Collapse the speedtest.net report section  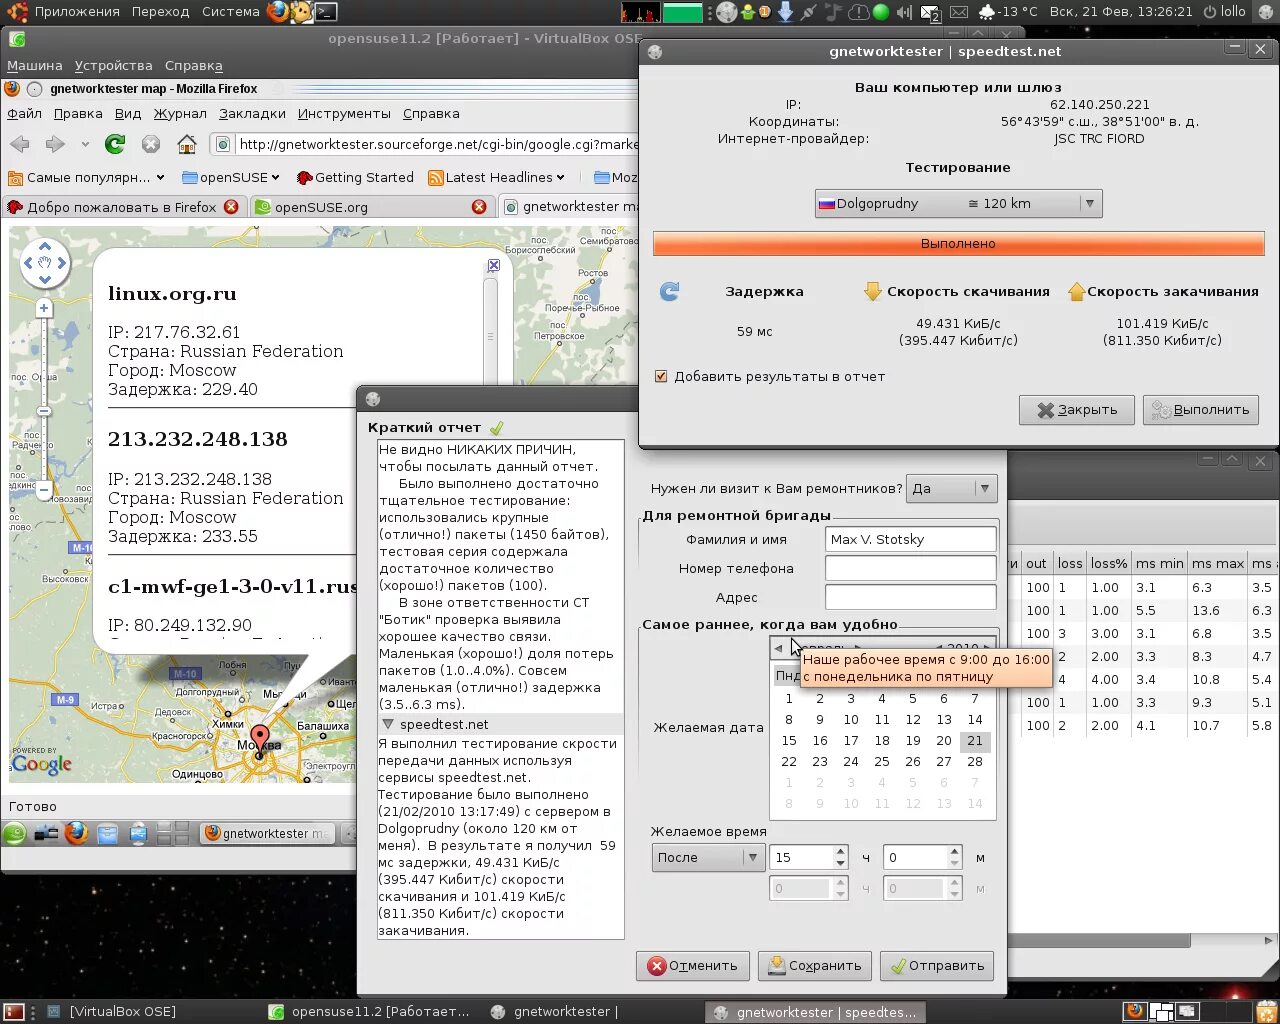(x=388, y=724)
